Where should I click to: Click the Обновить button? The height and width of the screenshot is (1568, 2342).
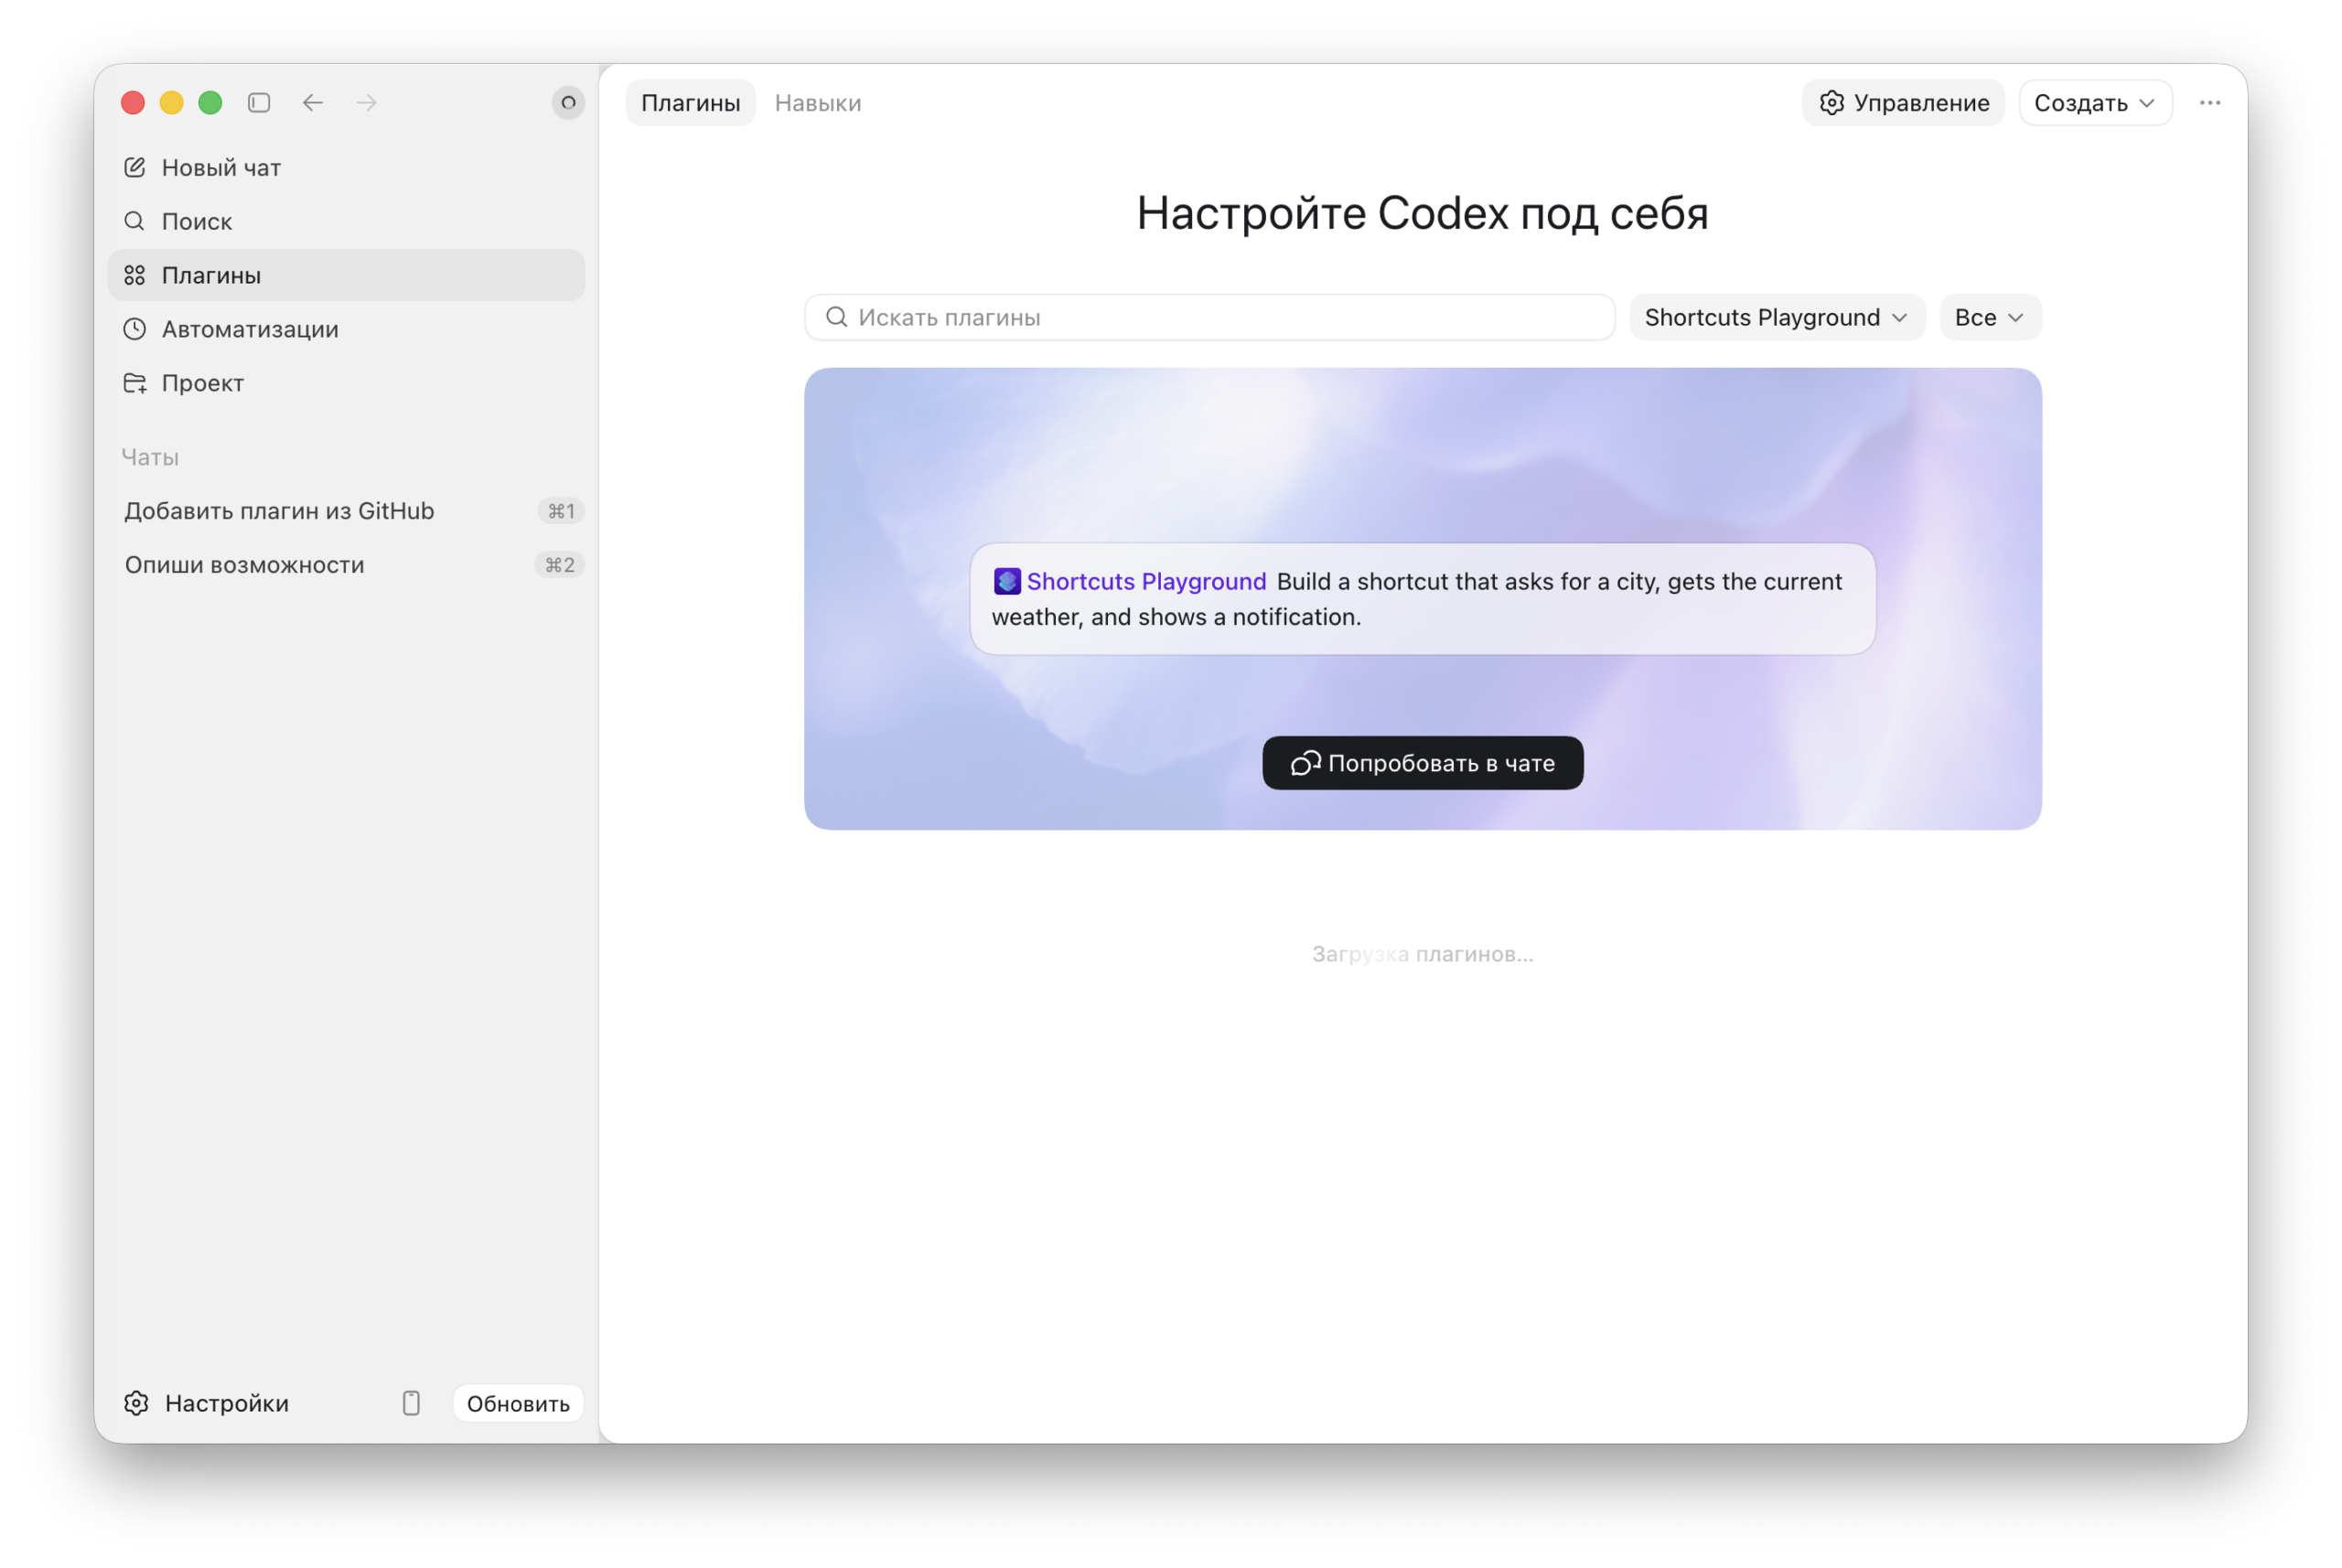coord(518,1403)
